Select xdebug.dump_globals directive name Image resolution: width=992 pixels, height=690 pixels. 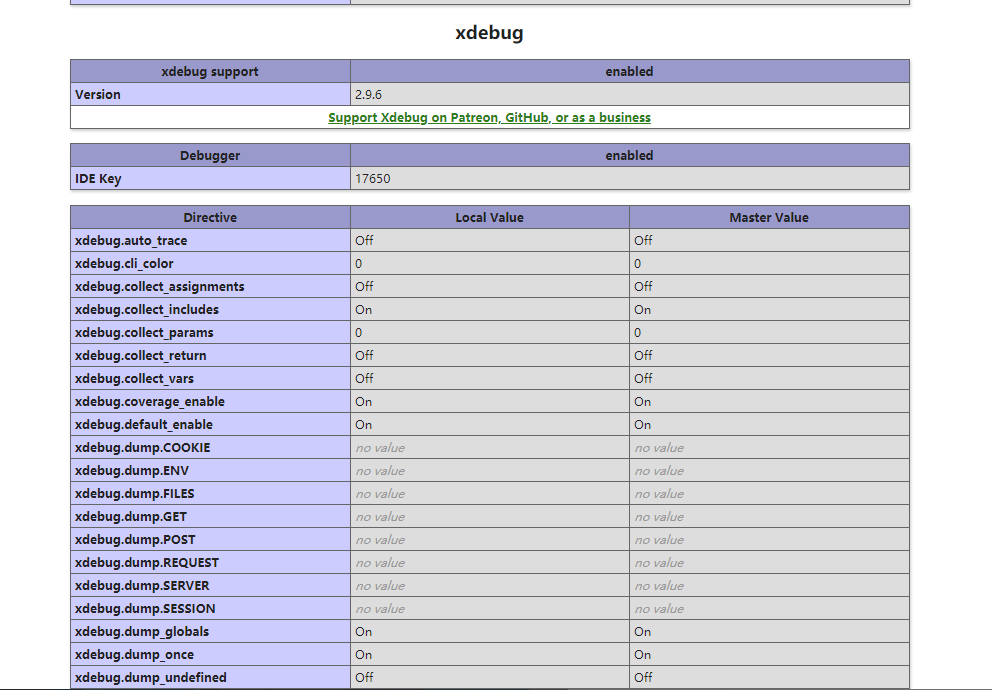pyautogui.click(x=142, y=632)
